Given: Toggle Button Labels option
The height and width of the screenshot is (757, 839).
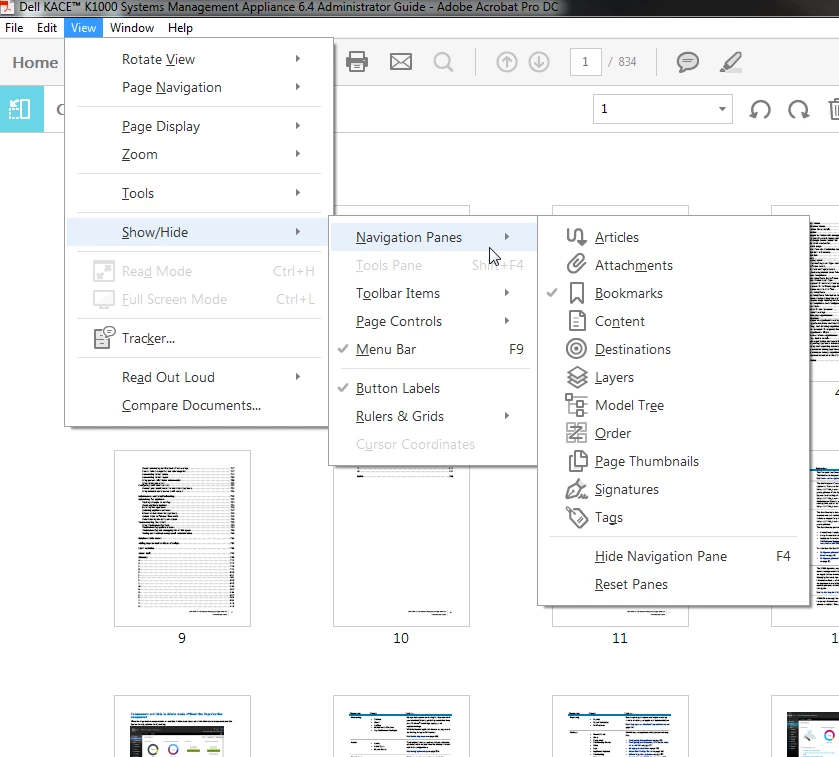Looking at the screenshot, I should click(x=432, y=388).
